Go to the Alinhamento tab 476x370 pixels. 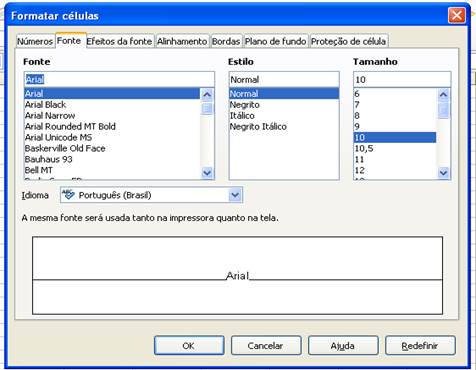coord(182,41)
